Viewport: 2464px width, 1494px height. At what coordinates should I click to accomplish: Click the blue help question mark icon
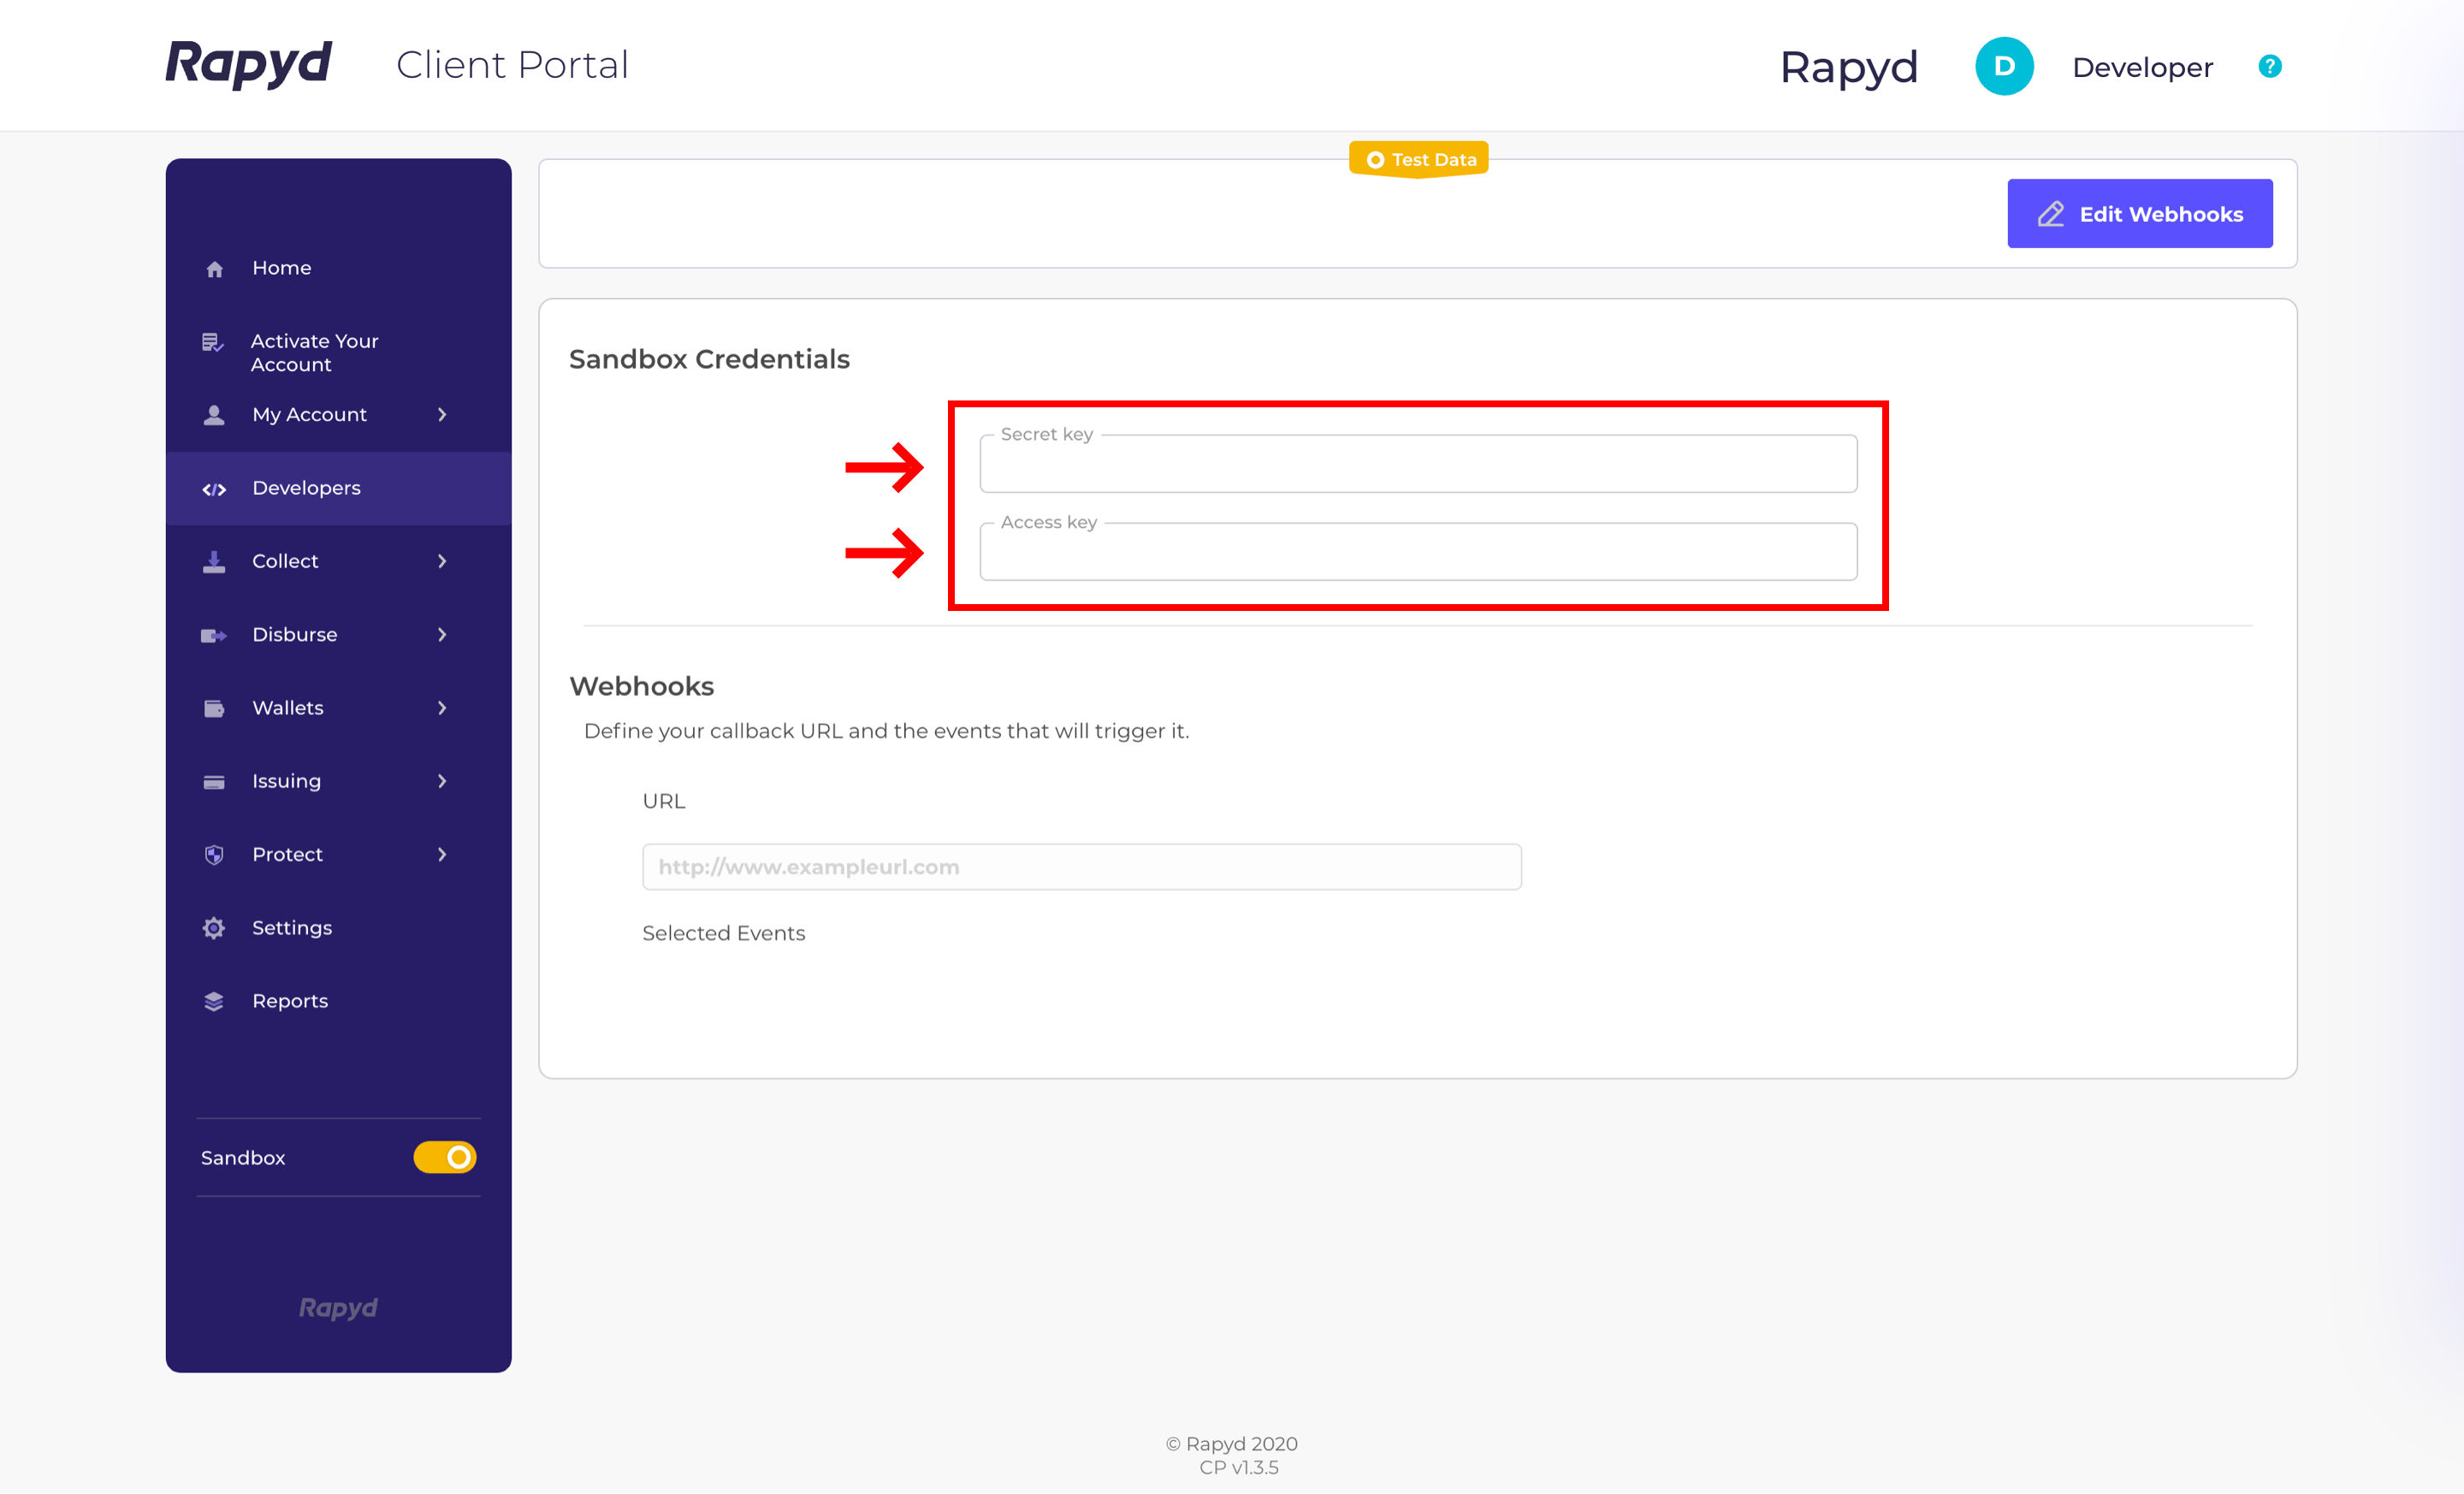tap(2269, 66)
